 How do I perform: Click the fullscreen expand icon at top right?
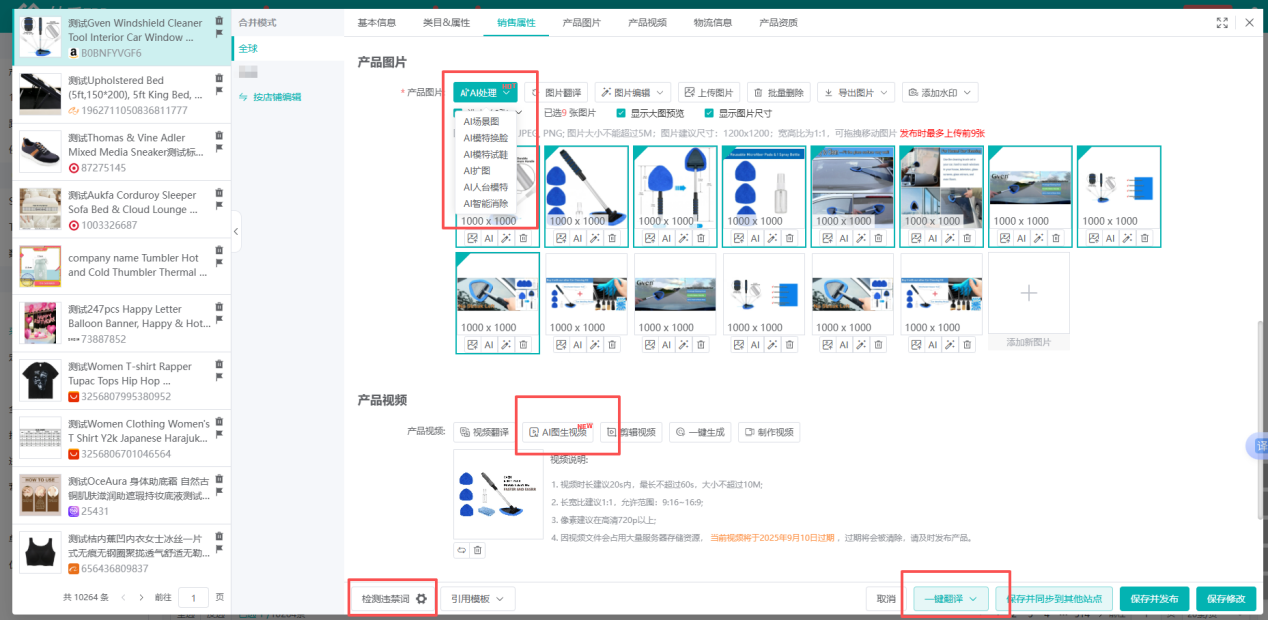pyautogui.click(x=1222, y=22)
